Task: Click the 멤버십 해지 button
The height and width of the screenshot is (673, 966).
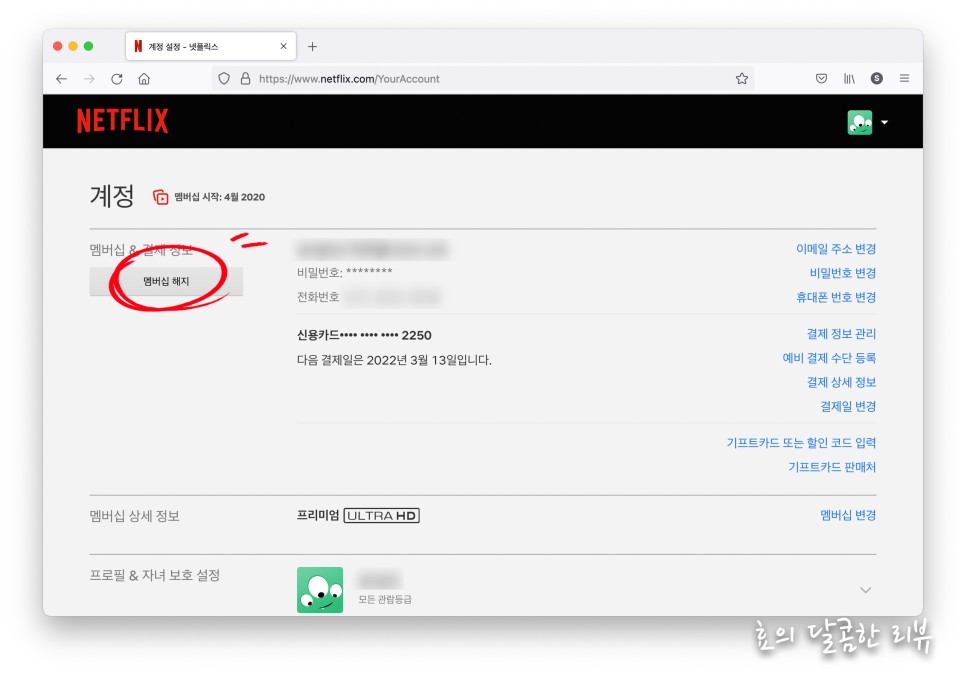Action: (x=166, y=281)
